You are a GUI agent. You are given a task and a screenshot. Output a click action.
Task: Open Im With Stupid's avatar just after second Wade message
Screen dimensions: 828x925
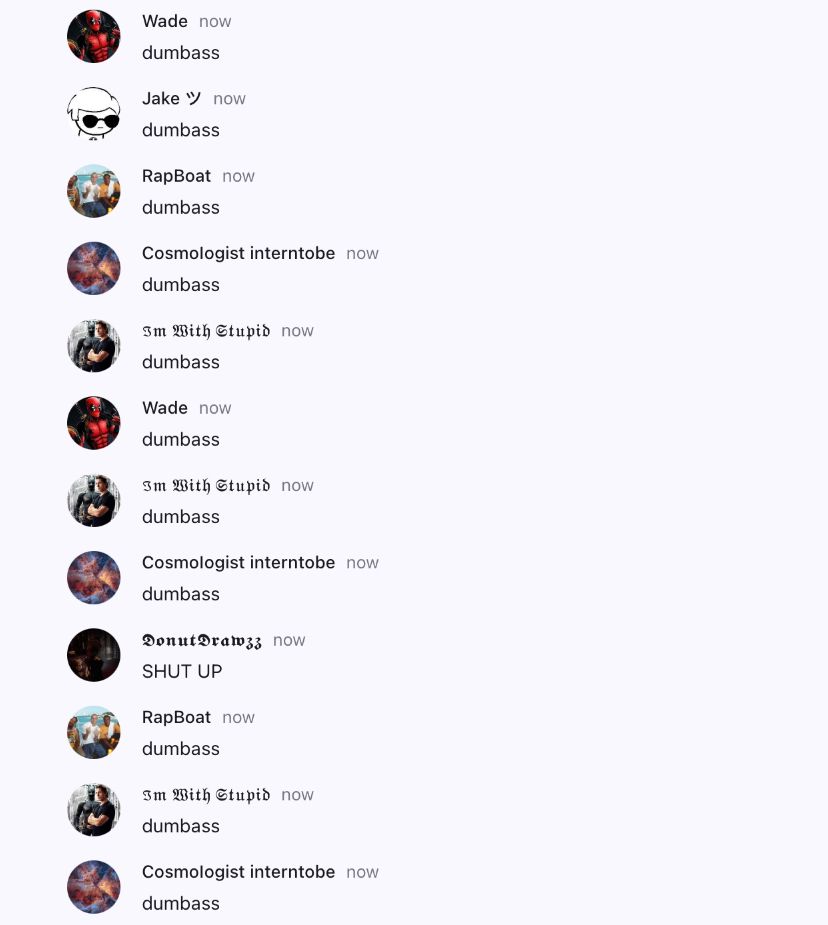click(94, 500)
